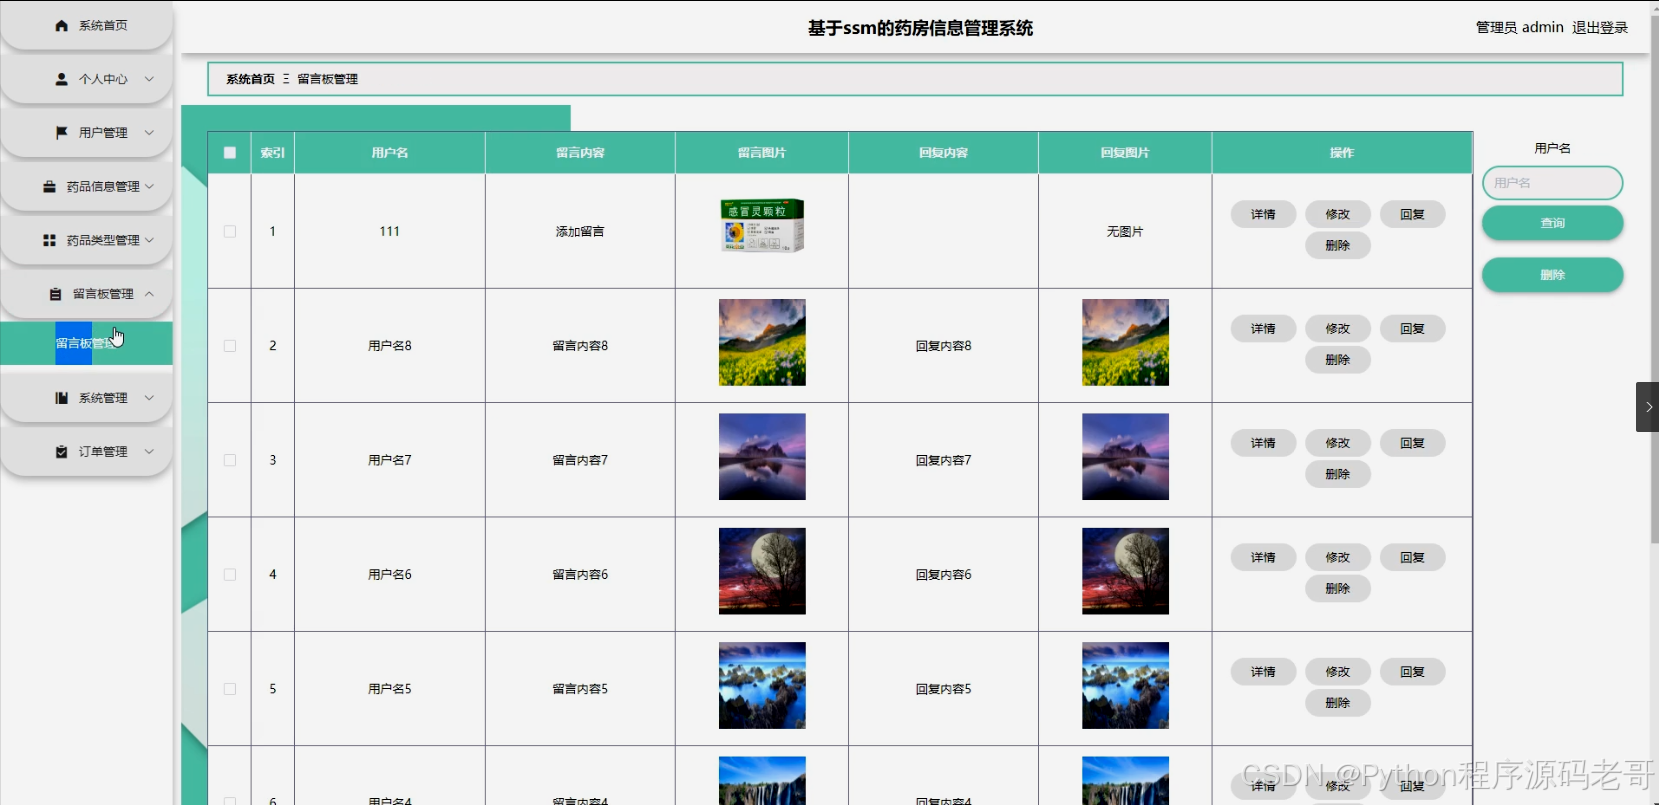Check the row checkbox for 用户名5
Viewport: 1659px width, 805px height.
(230, 689)
